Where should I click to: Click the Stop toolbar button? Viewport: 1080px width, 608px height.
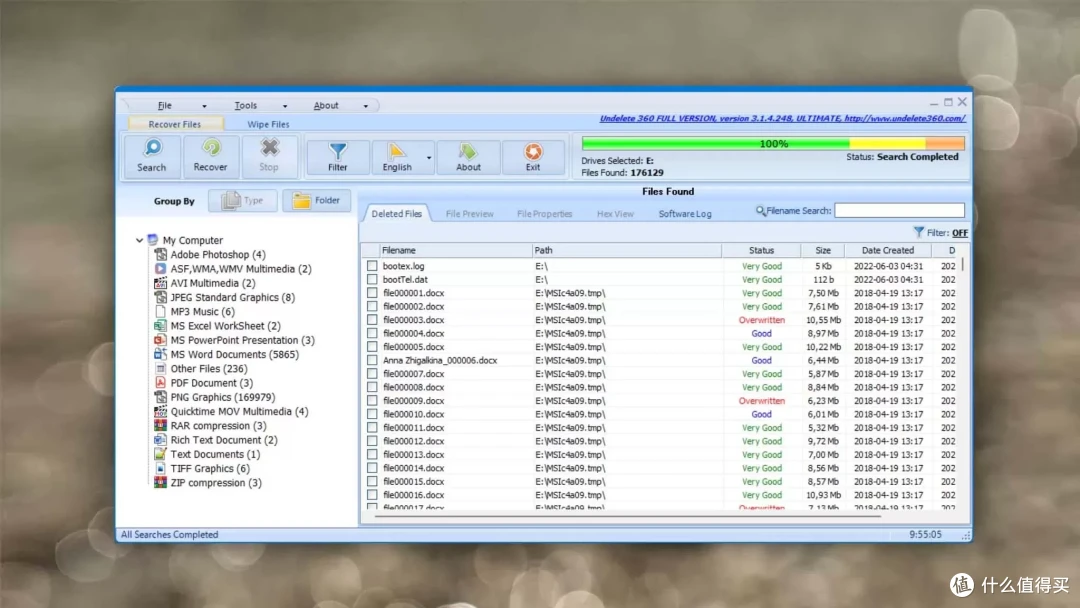(x=269, y=156)
